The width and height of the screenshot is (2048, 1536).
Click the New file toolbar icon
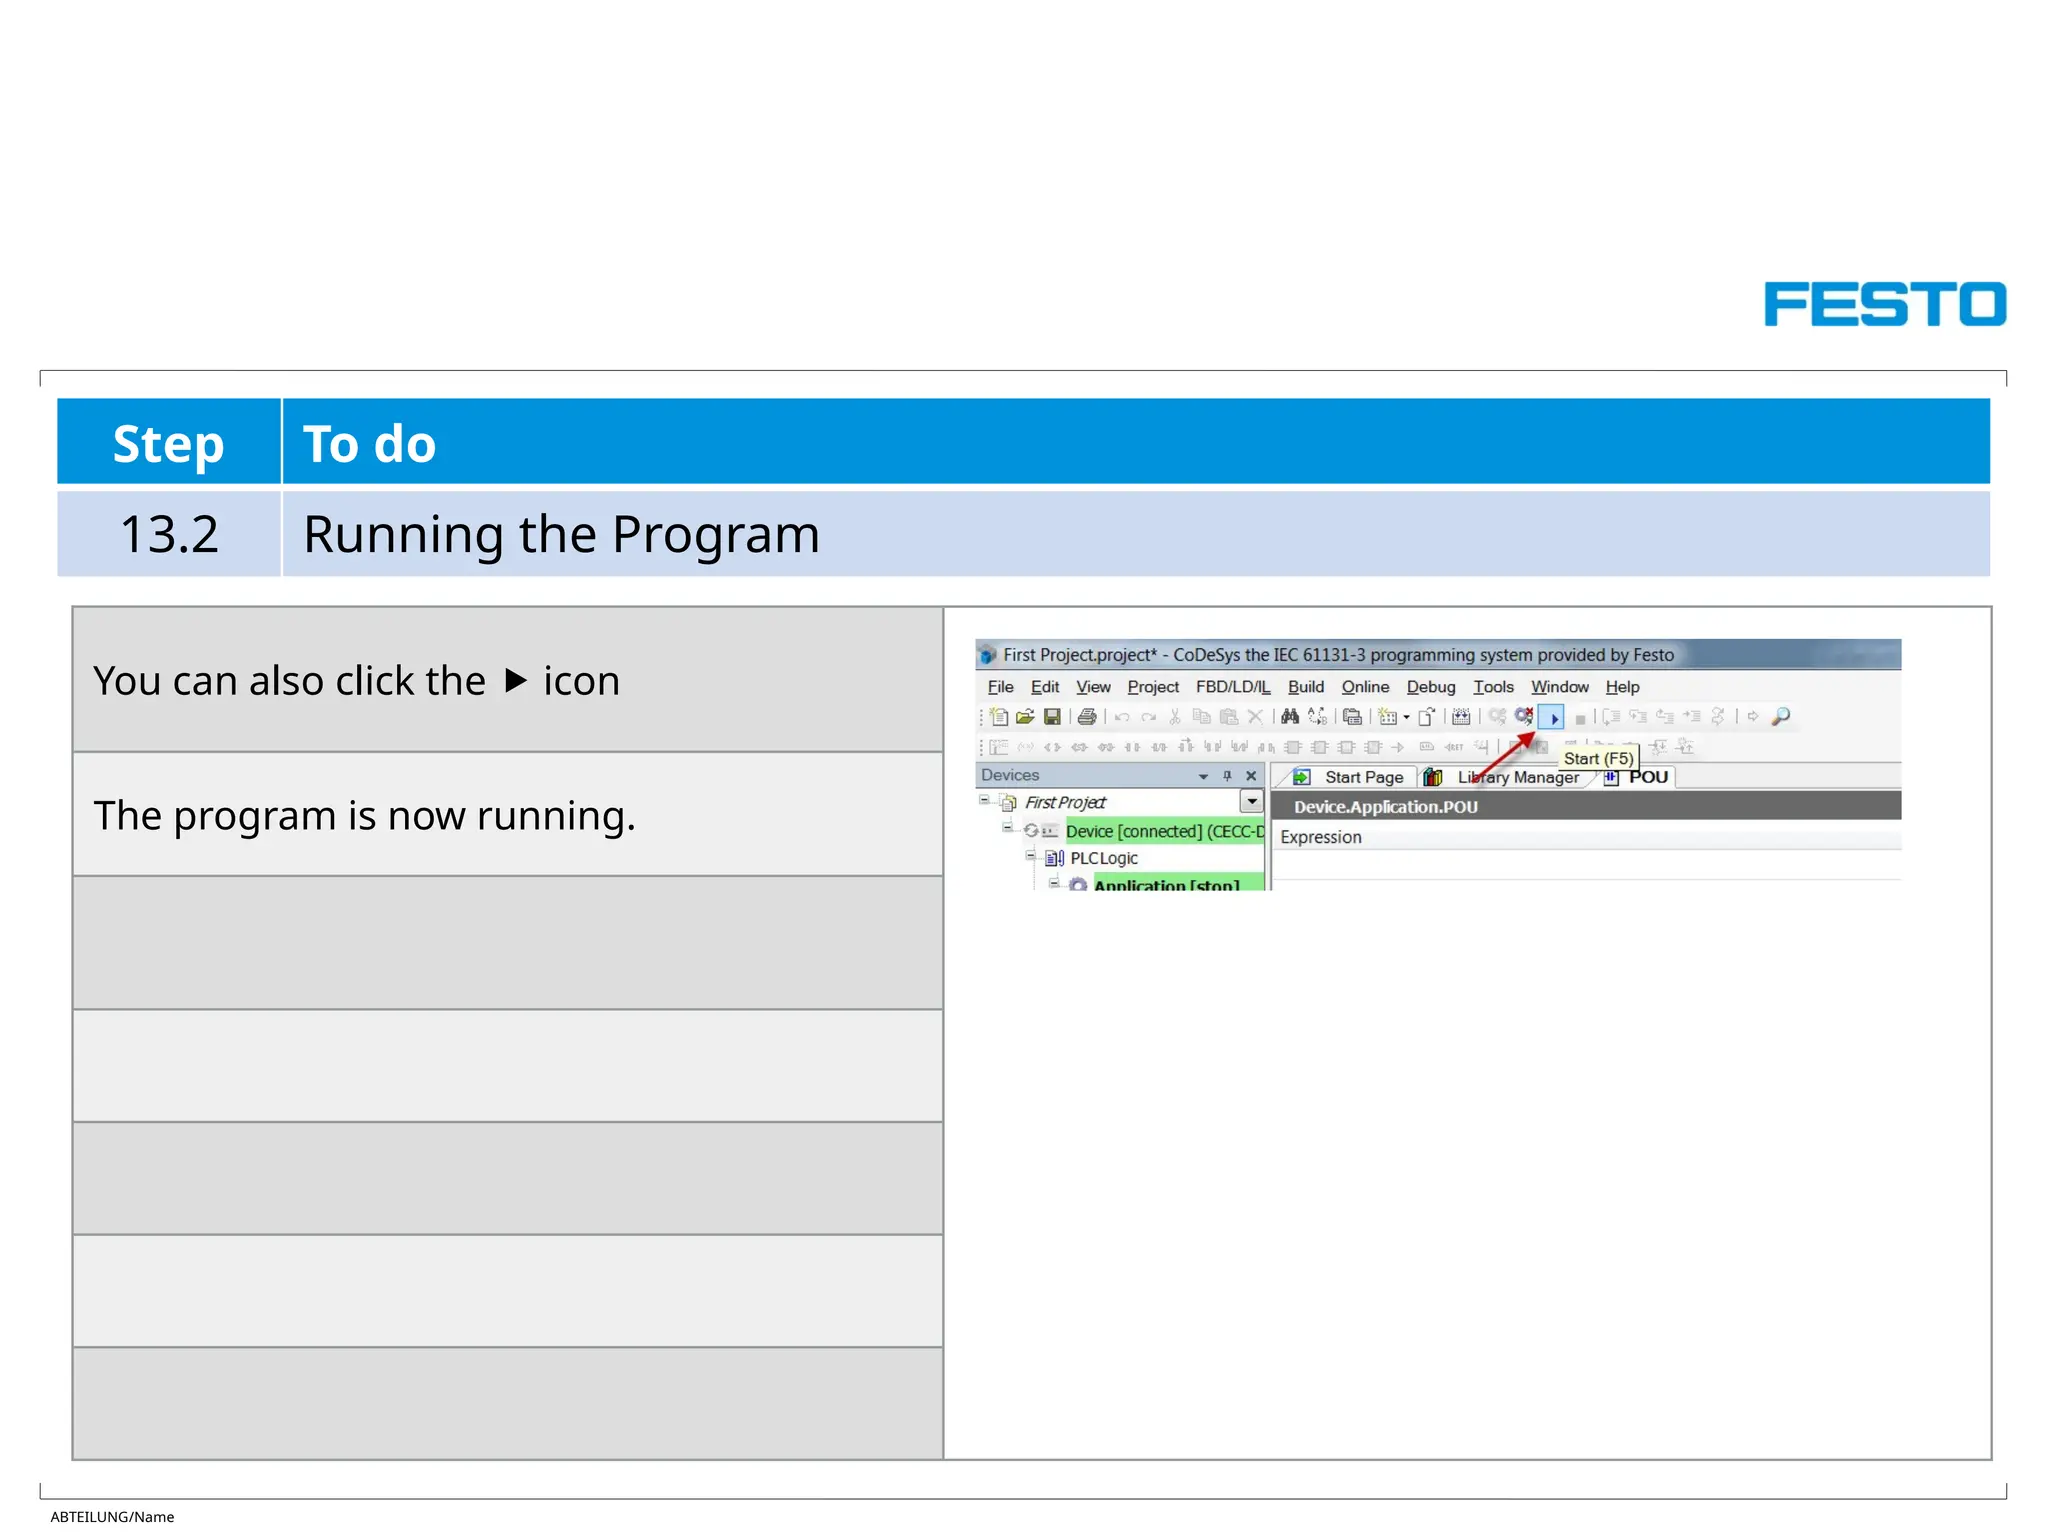(999, 717)
